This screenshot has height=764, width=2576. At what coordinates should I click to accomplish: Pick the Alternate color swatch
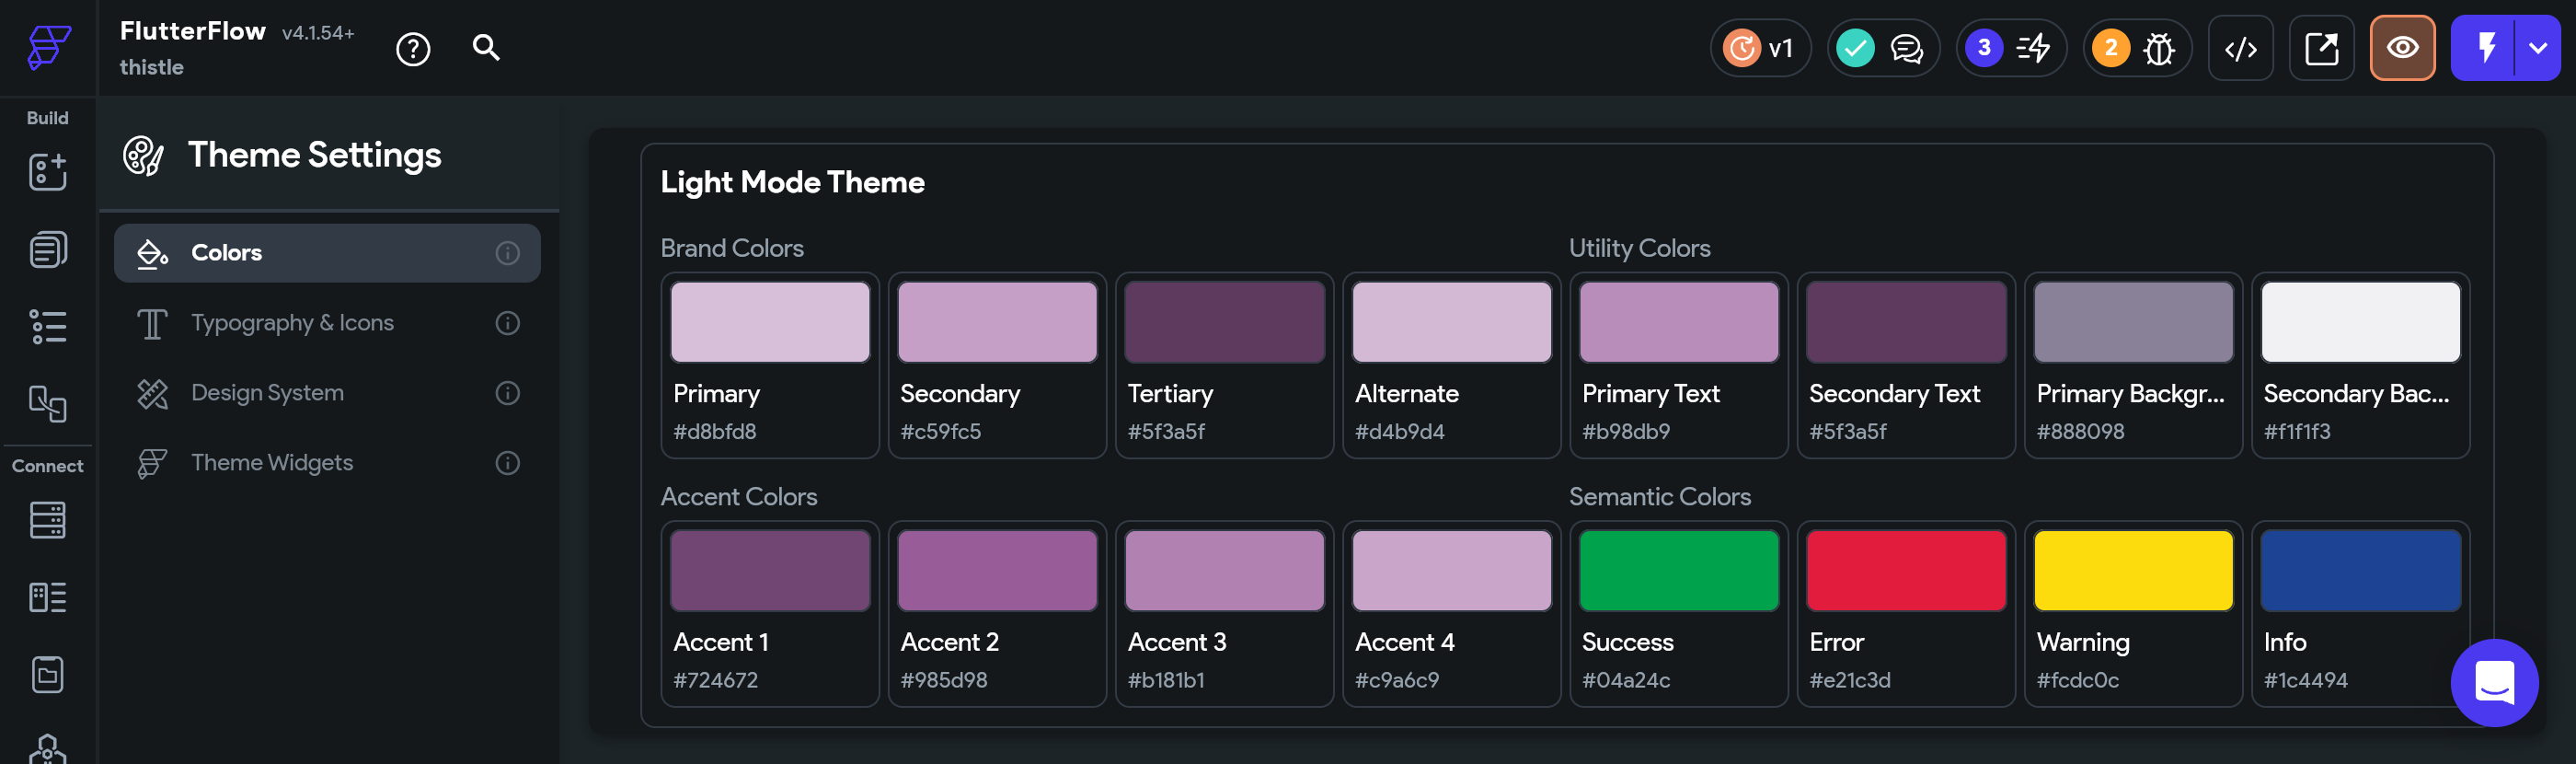tap(1451, 322)
